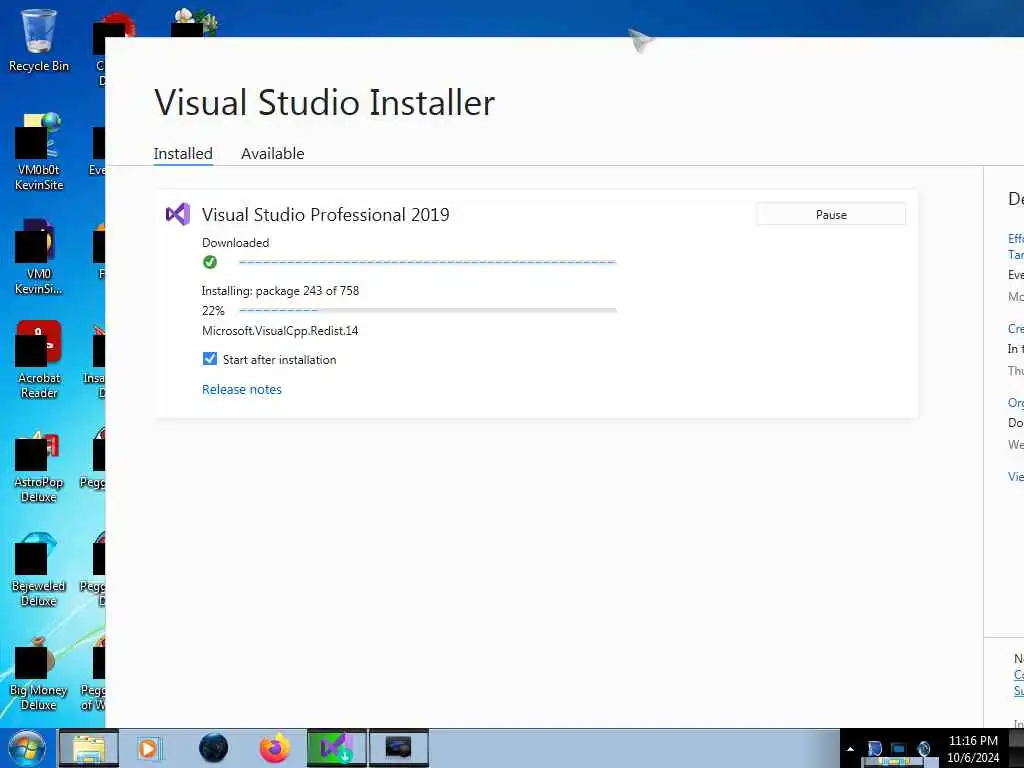Click the green Downloaded checkmark icon
This screenshot has width=1024, height=768.
[x=210, y=262]
